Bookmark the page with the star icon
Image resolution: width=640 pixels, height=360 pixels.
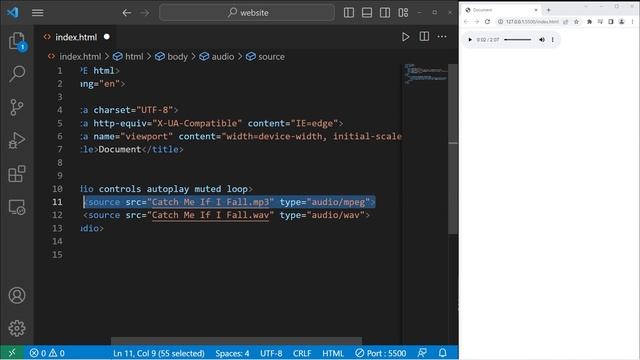tap(576, 22)
